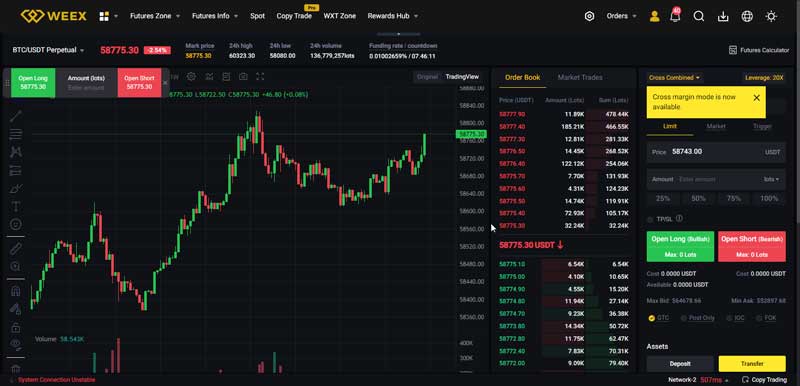
Task: Enable the TP/SL checkbox
Action: coord(650,219)
